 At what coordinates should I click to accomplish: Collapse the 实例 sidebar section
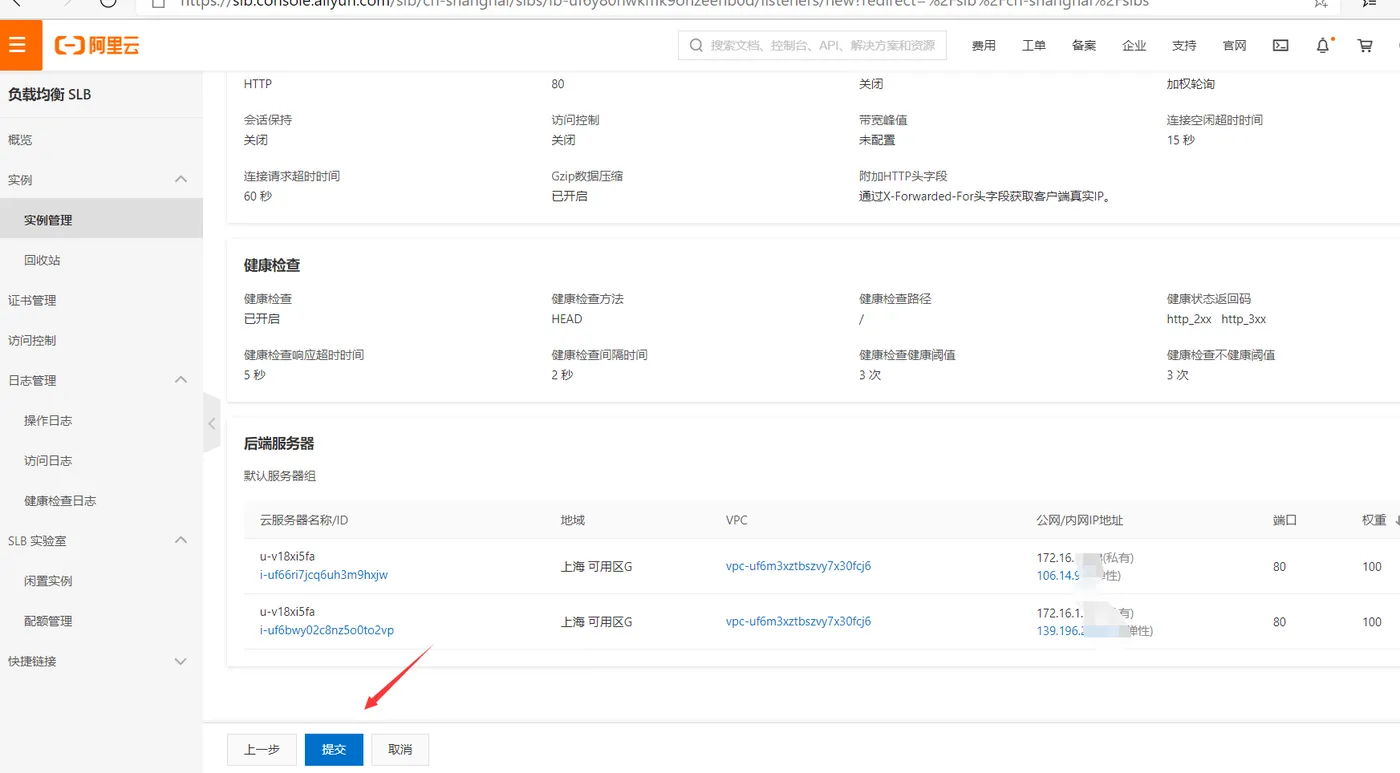[x=181, y=179]
